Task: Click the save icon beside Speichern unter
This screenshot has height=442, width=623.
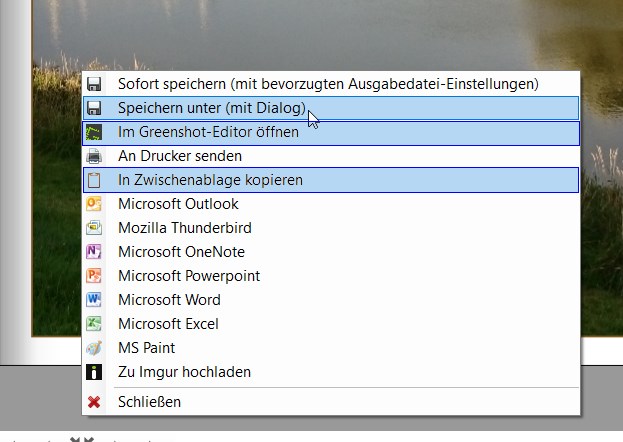Action: (x=94, y=108)
